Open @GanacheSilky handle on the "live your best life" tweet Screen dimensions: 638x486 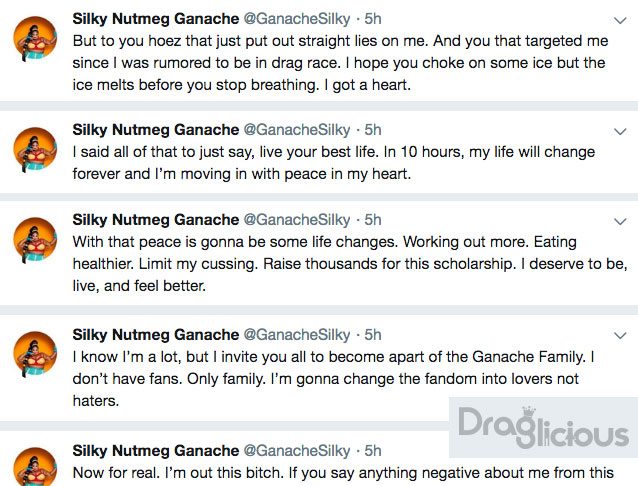pos(297,130)
